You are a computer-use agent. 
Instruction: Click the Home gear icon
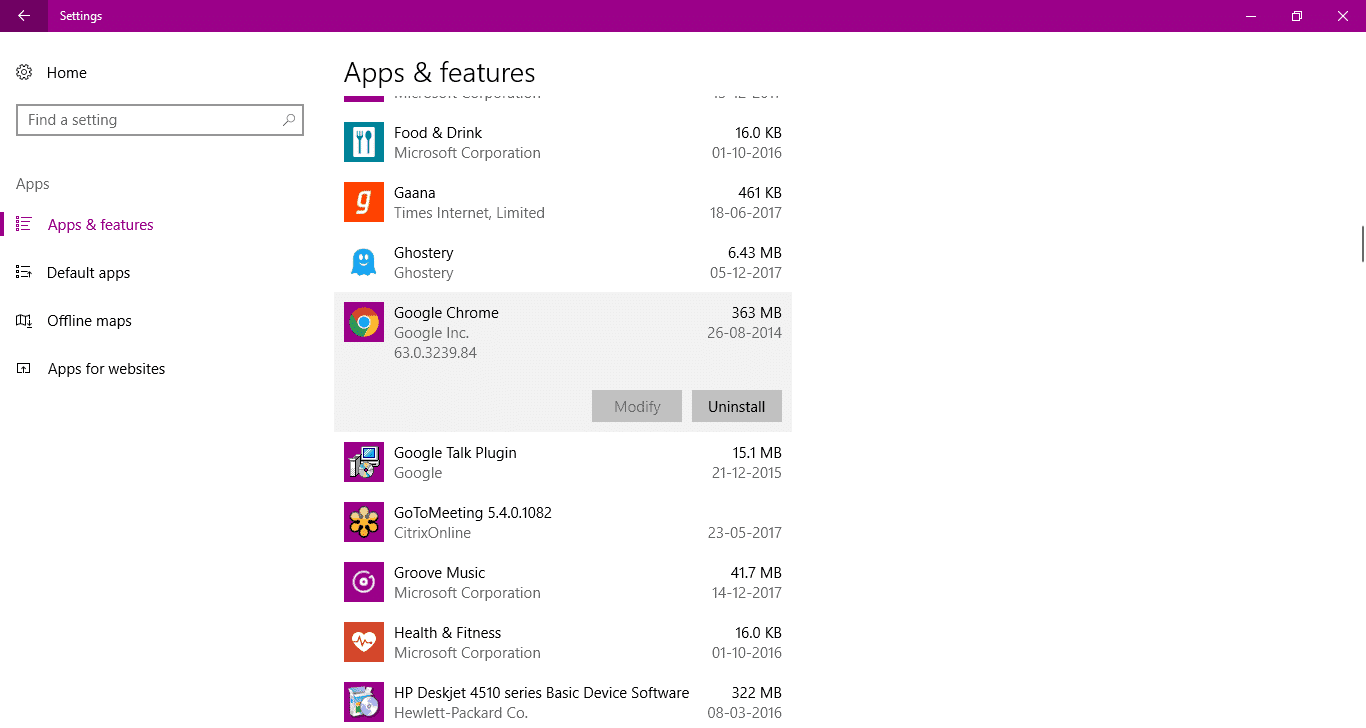[x=25, y=73]
